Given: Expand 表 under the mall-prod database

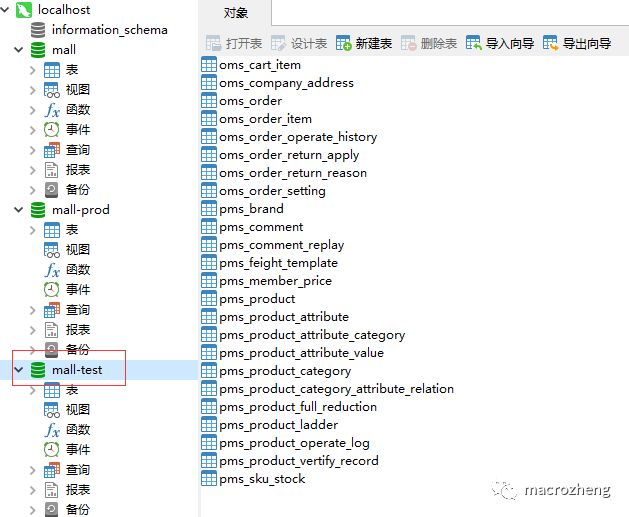Looking at the screenshot, I should coord(32,230).
